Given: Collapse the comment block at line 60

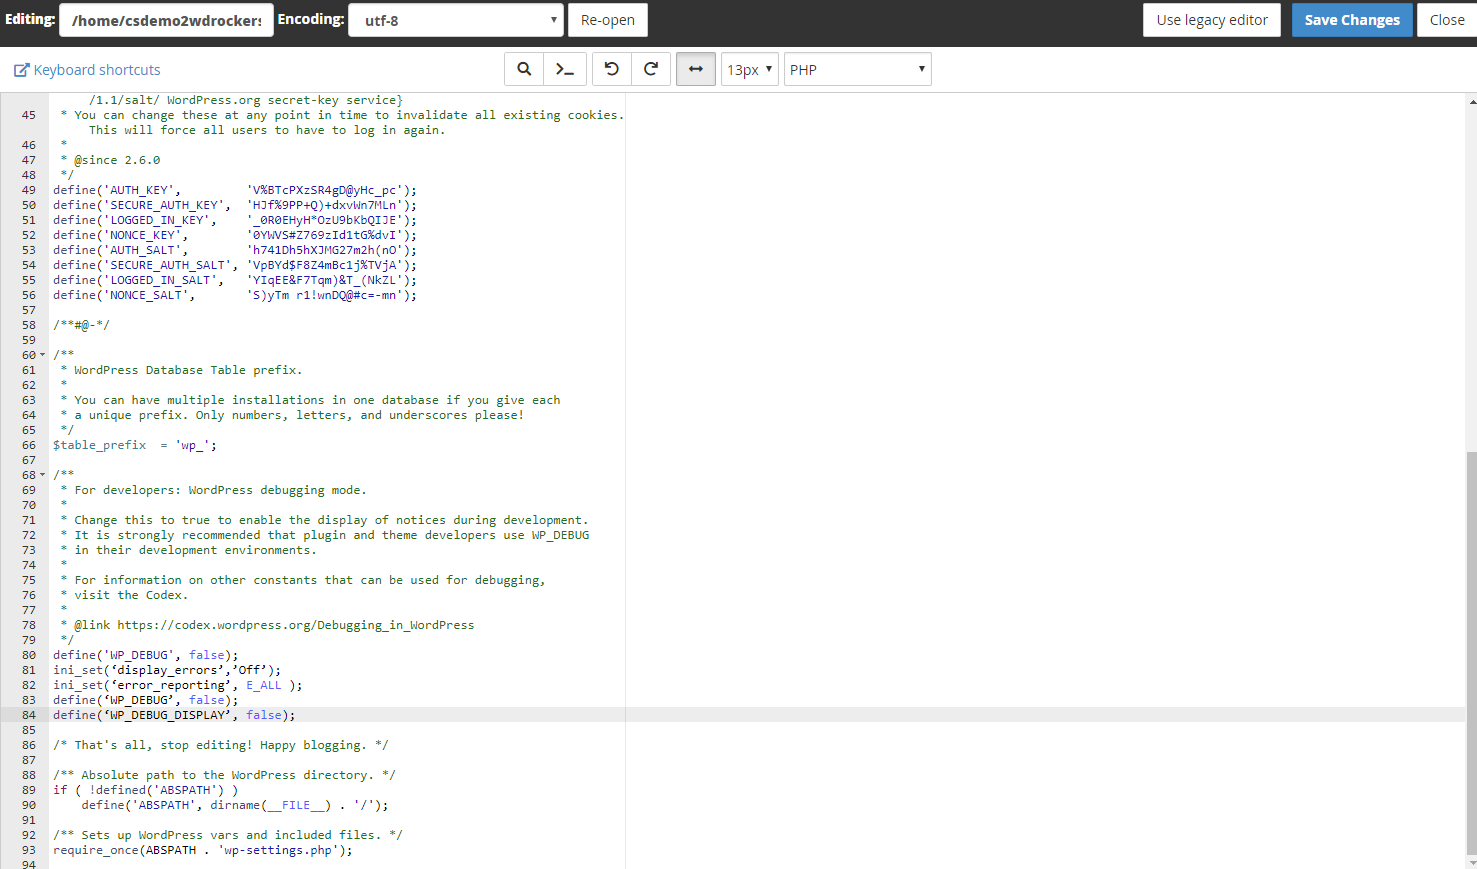Looking at the screenshot, I should [x=42, y=355].
